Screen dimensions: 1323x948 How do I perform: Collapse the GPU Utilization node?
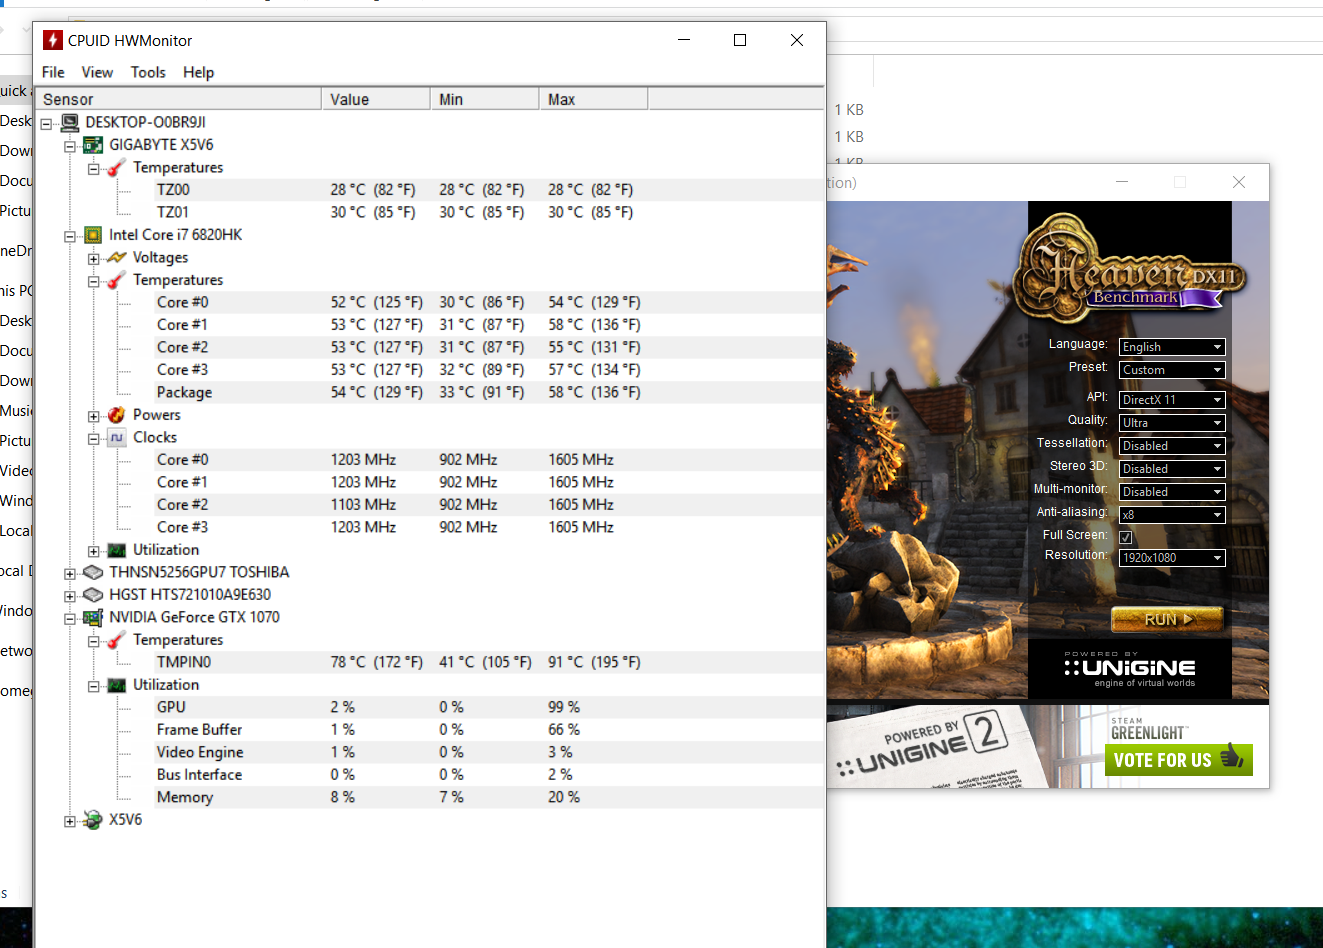click(x=94, y=687)
